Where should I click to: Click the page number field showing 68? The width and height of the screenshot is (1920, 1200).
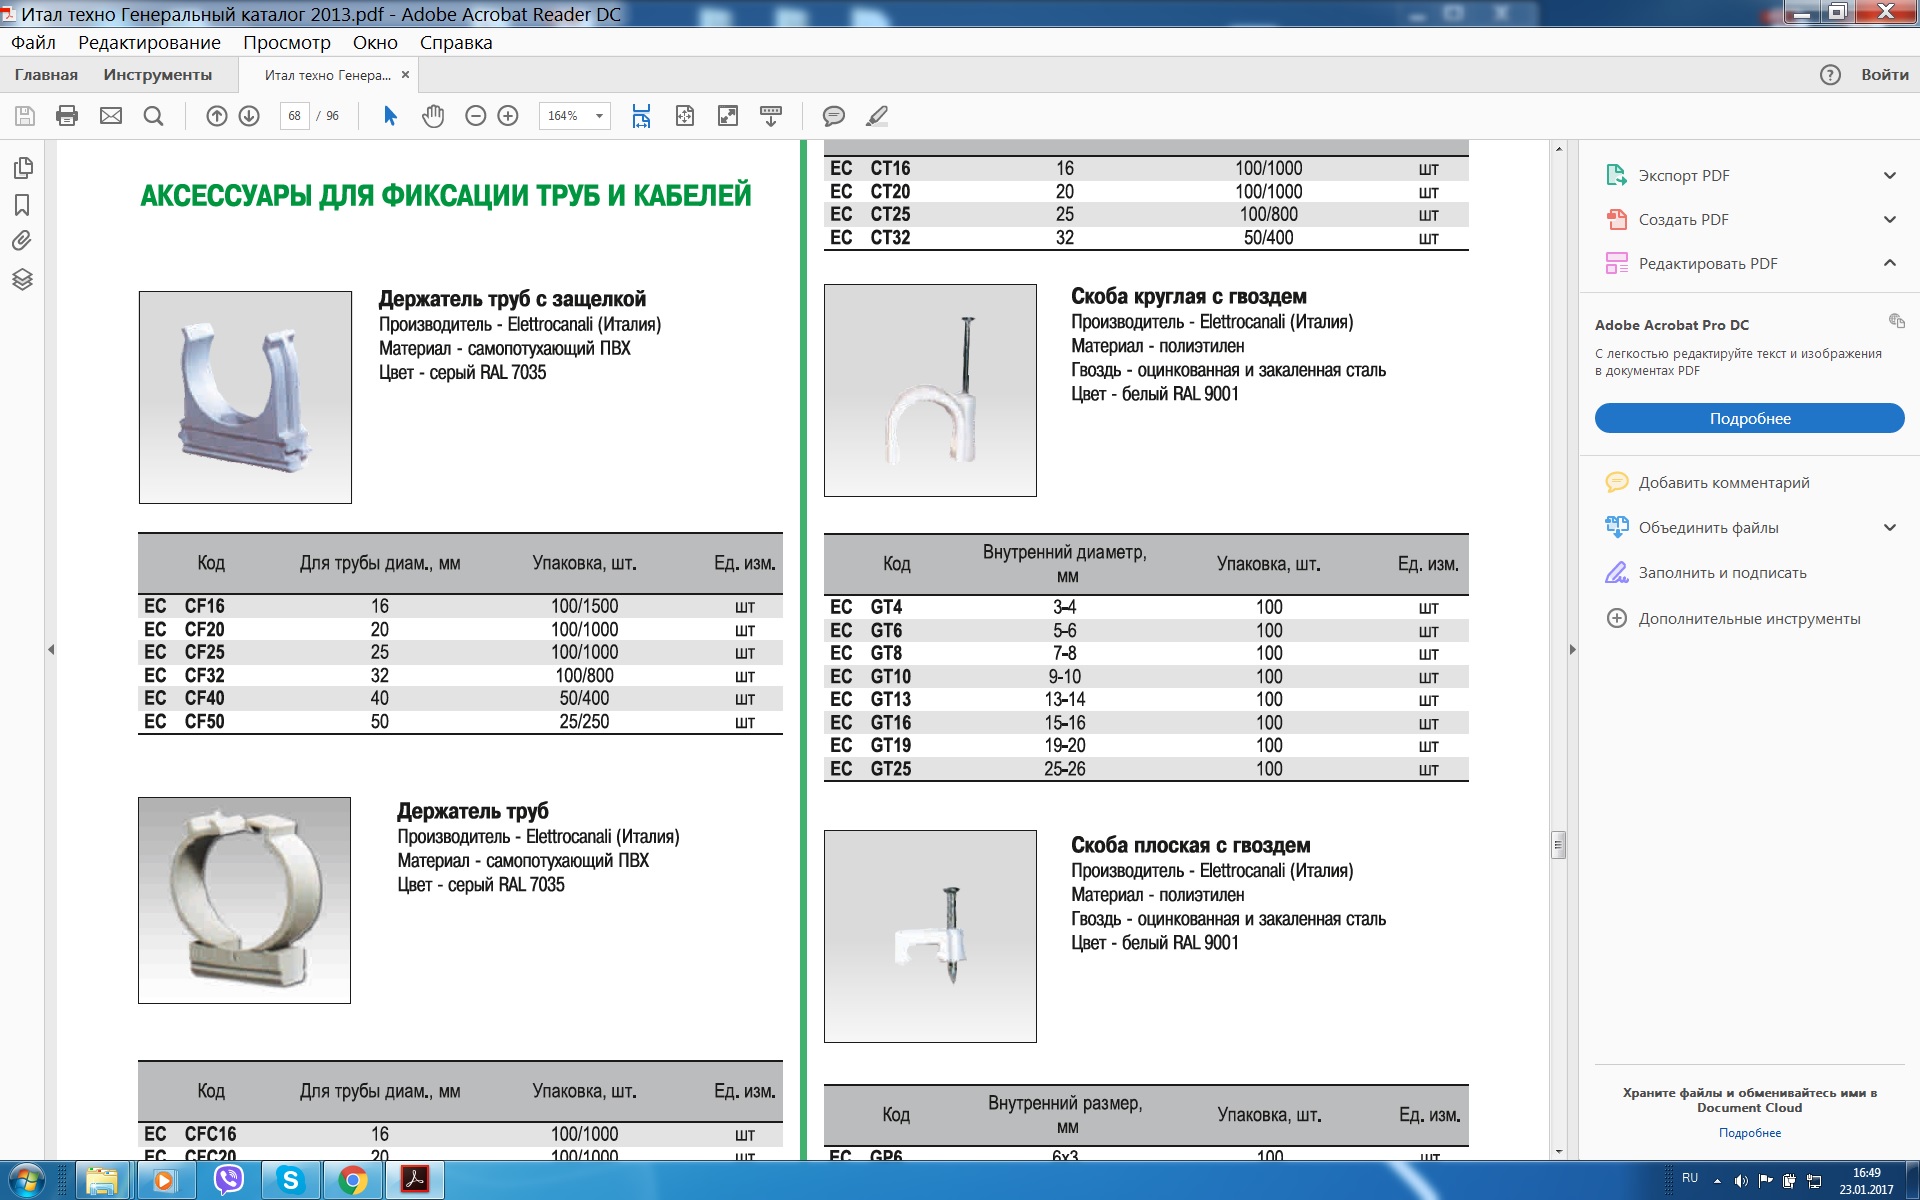[x=294, y=116]
